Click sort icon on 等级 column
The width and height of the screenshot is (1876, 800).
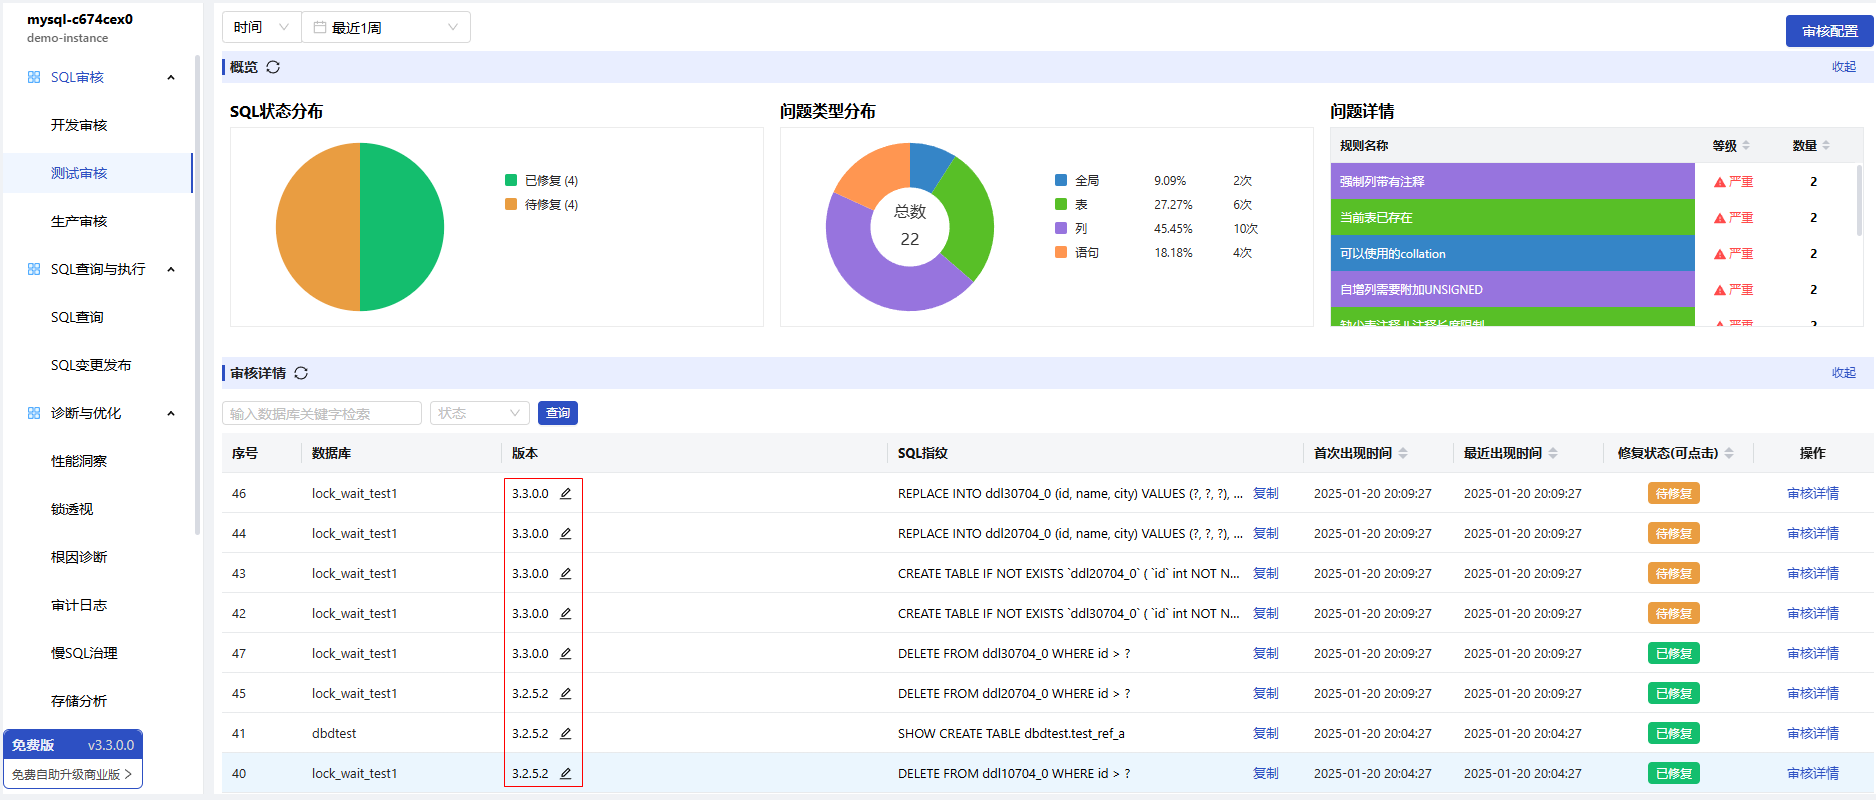pyautogui.click(x=1746, y=145)
